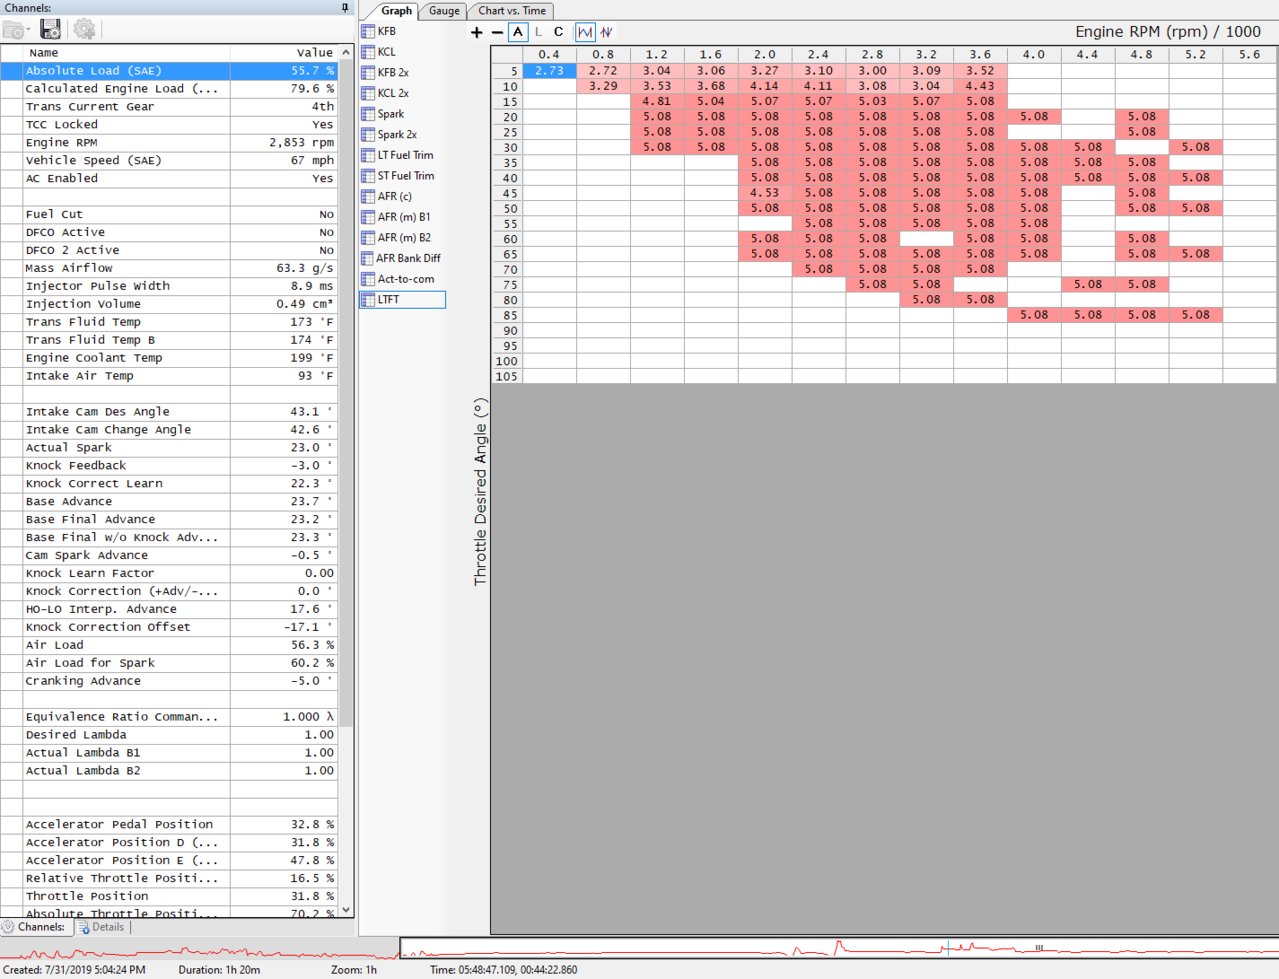1279x979 pixels.
Task: Click the table icon beside KFB 2x
Action: [368, 72]
